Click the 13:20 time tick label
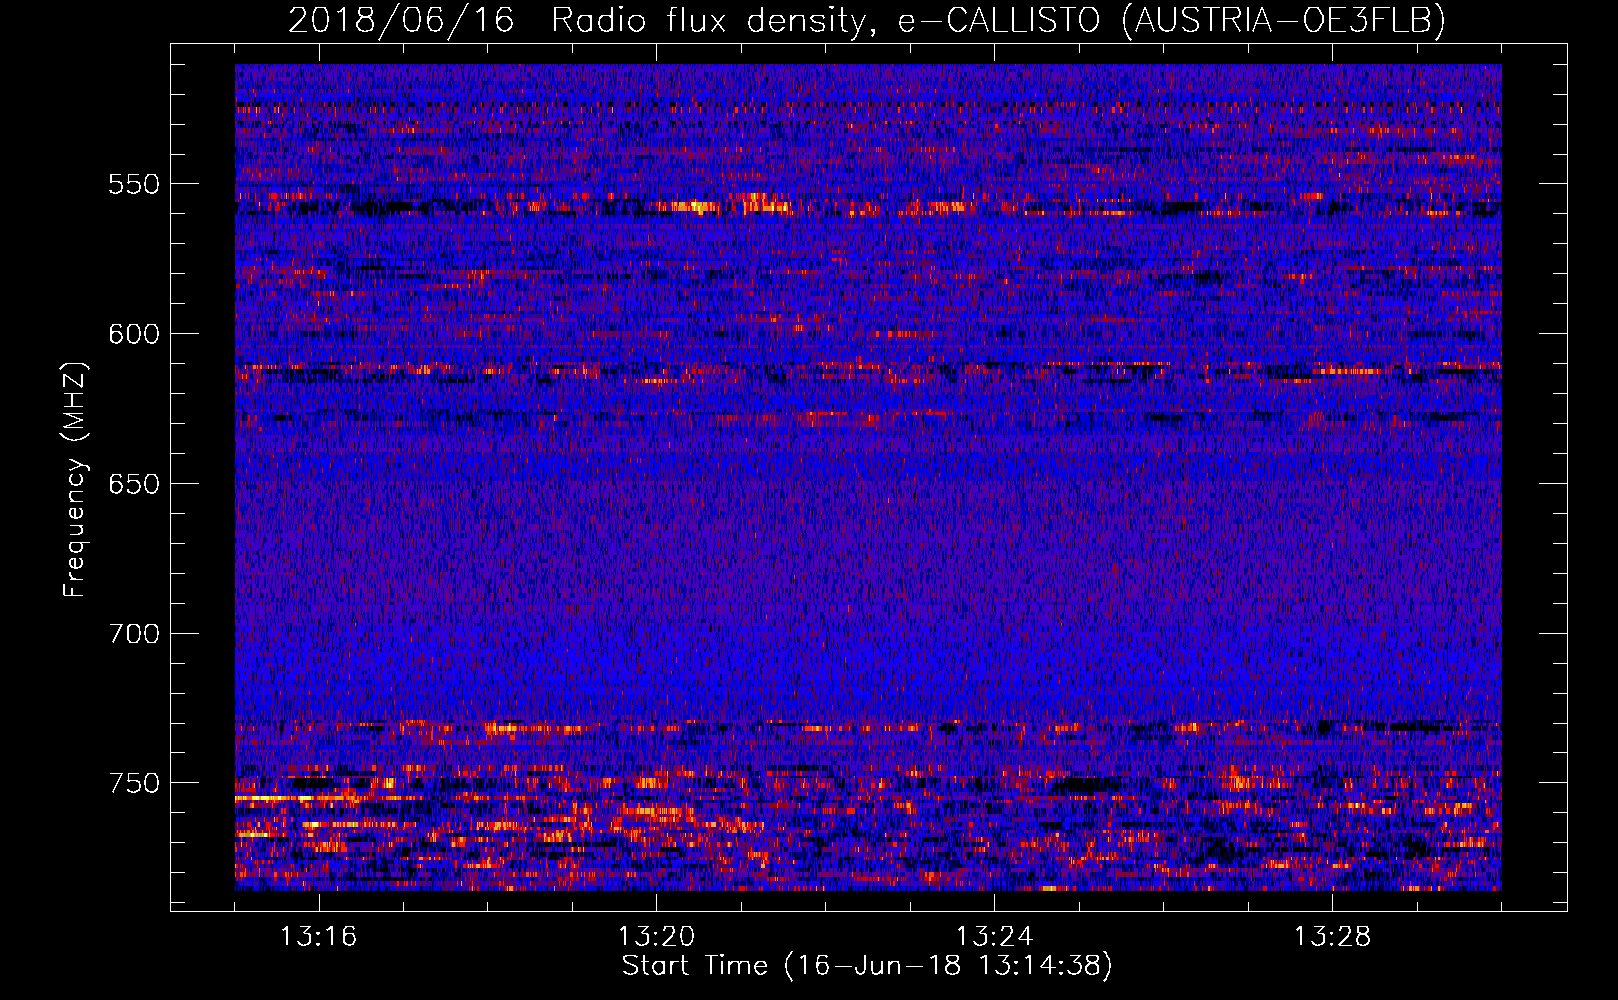The height and width of the screenshot is (1000, 1618). (x=656, y=937)
